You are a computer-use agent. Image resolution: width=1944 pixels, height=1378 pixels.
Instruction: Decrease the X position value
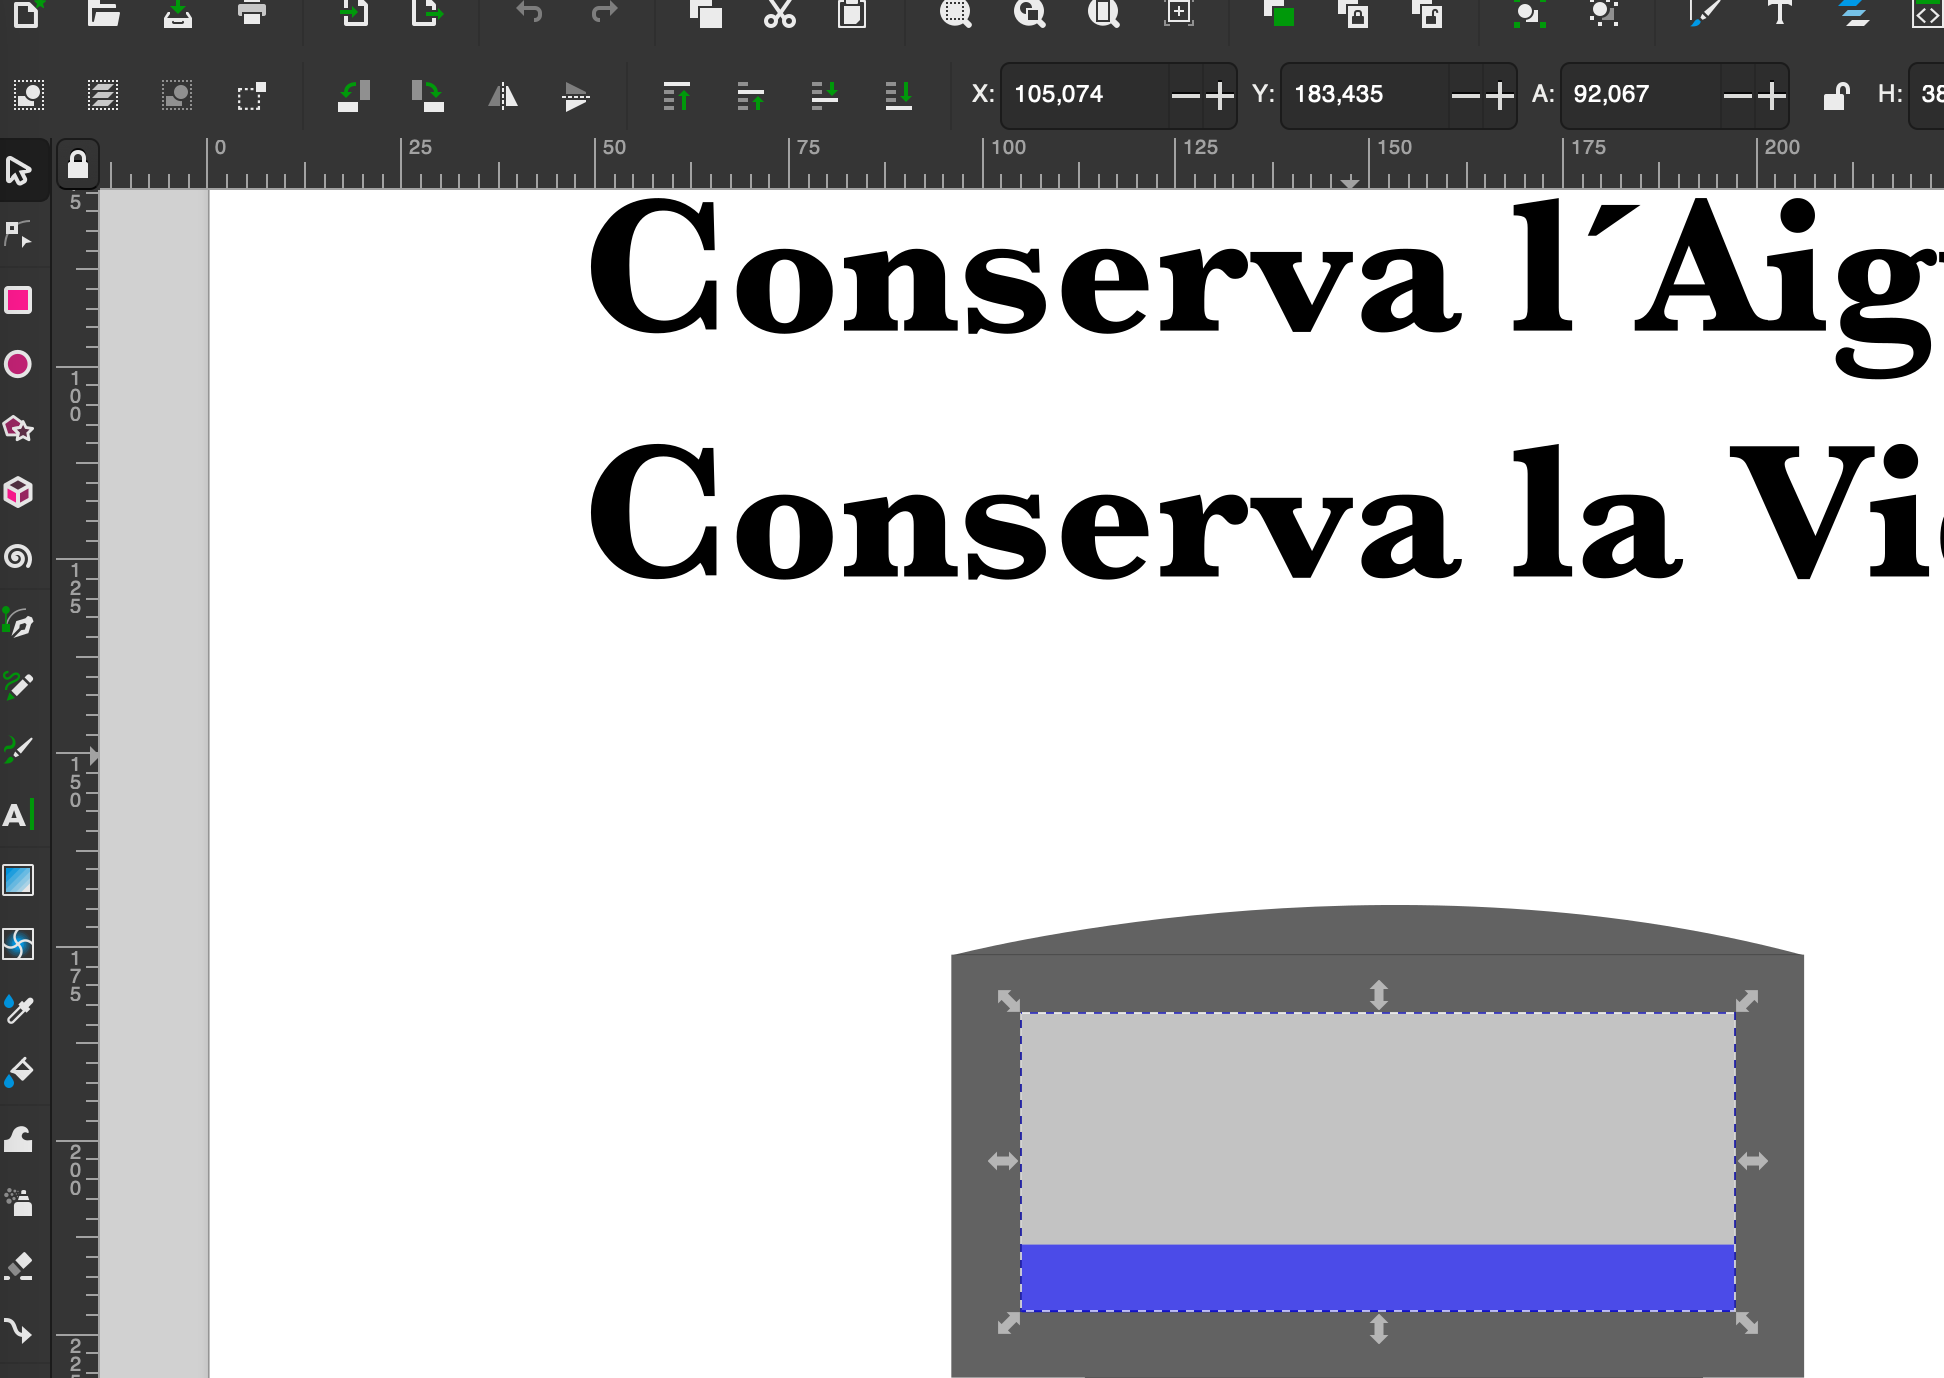(x=1185, y=95)
